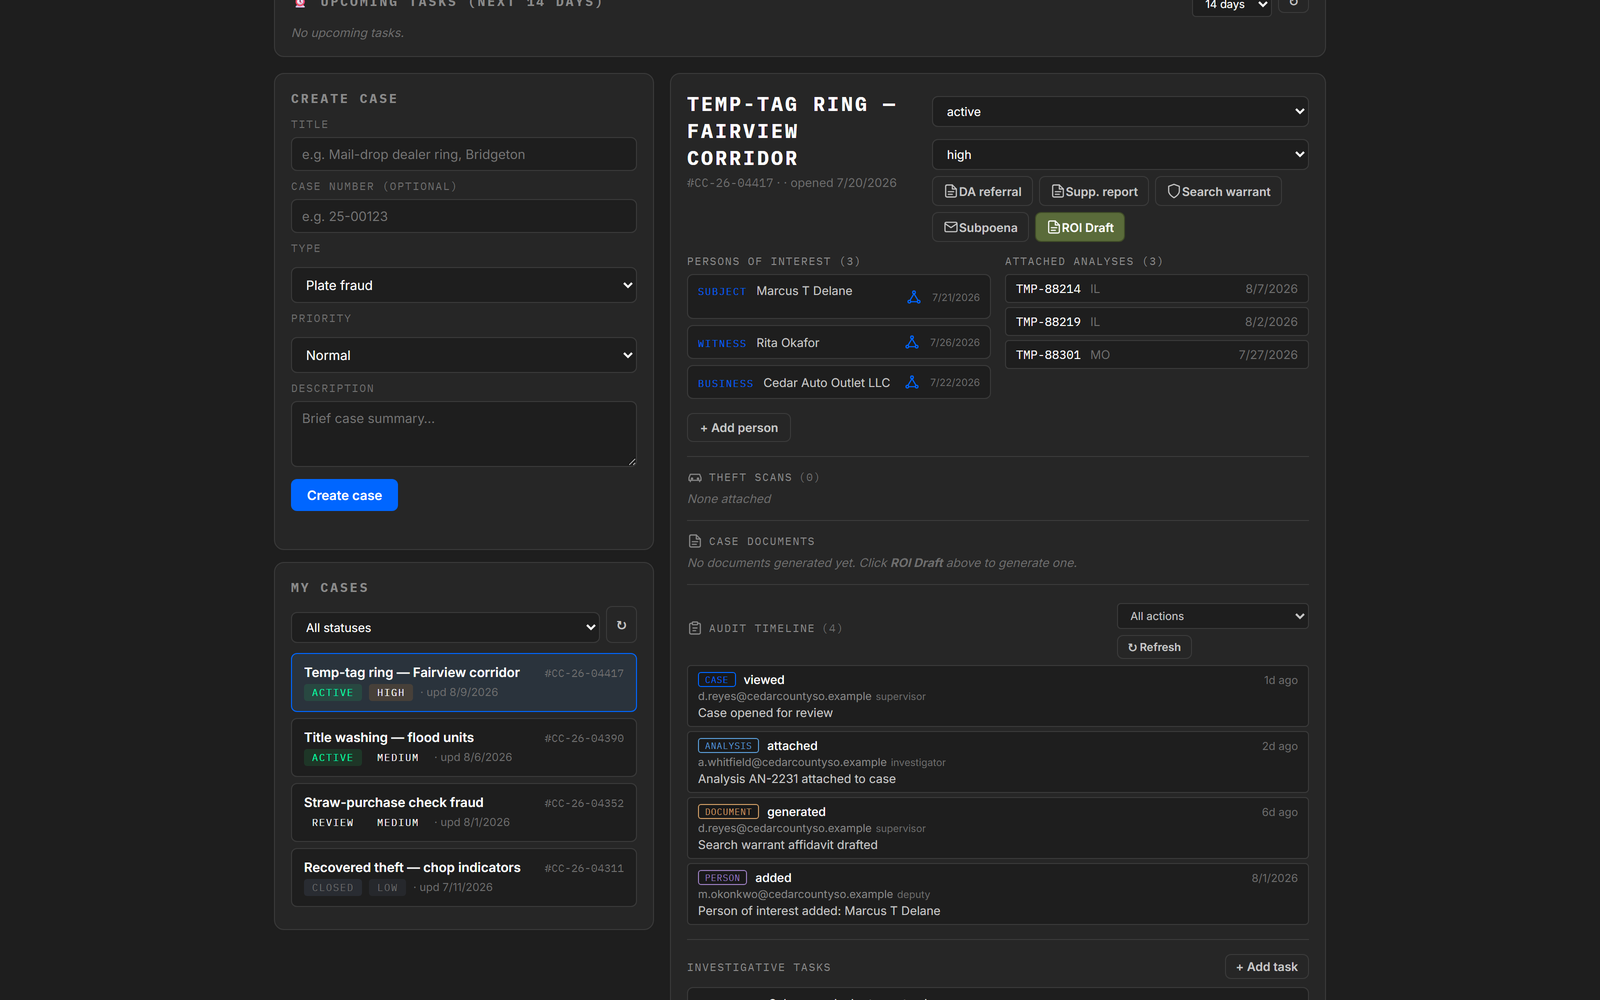Open attached analysis TMP-88301
1600x1000 pixels.
pos(1157,355)
